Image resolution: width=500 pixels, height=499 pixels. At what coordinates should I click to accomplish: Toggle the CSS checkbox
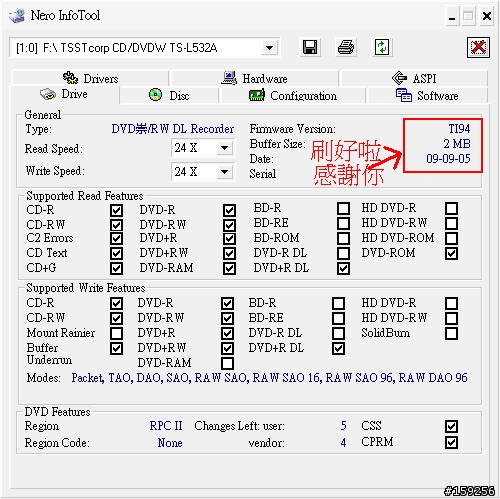[451, 426]
